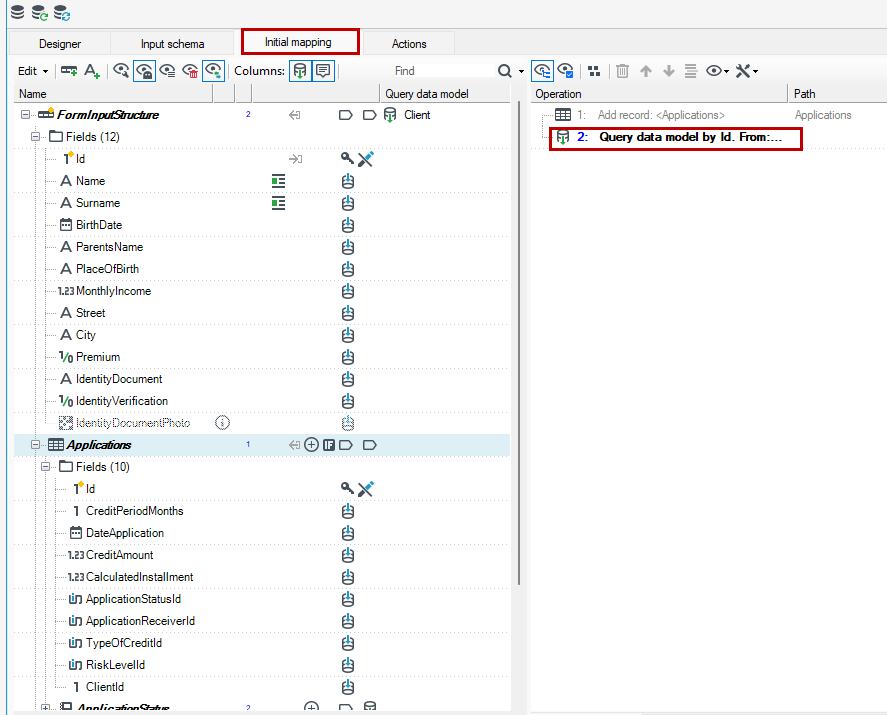Move operation down with the down arrow
887x715 pixels.
tap(669, 71)
